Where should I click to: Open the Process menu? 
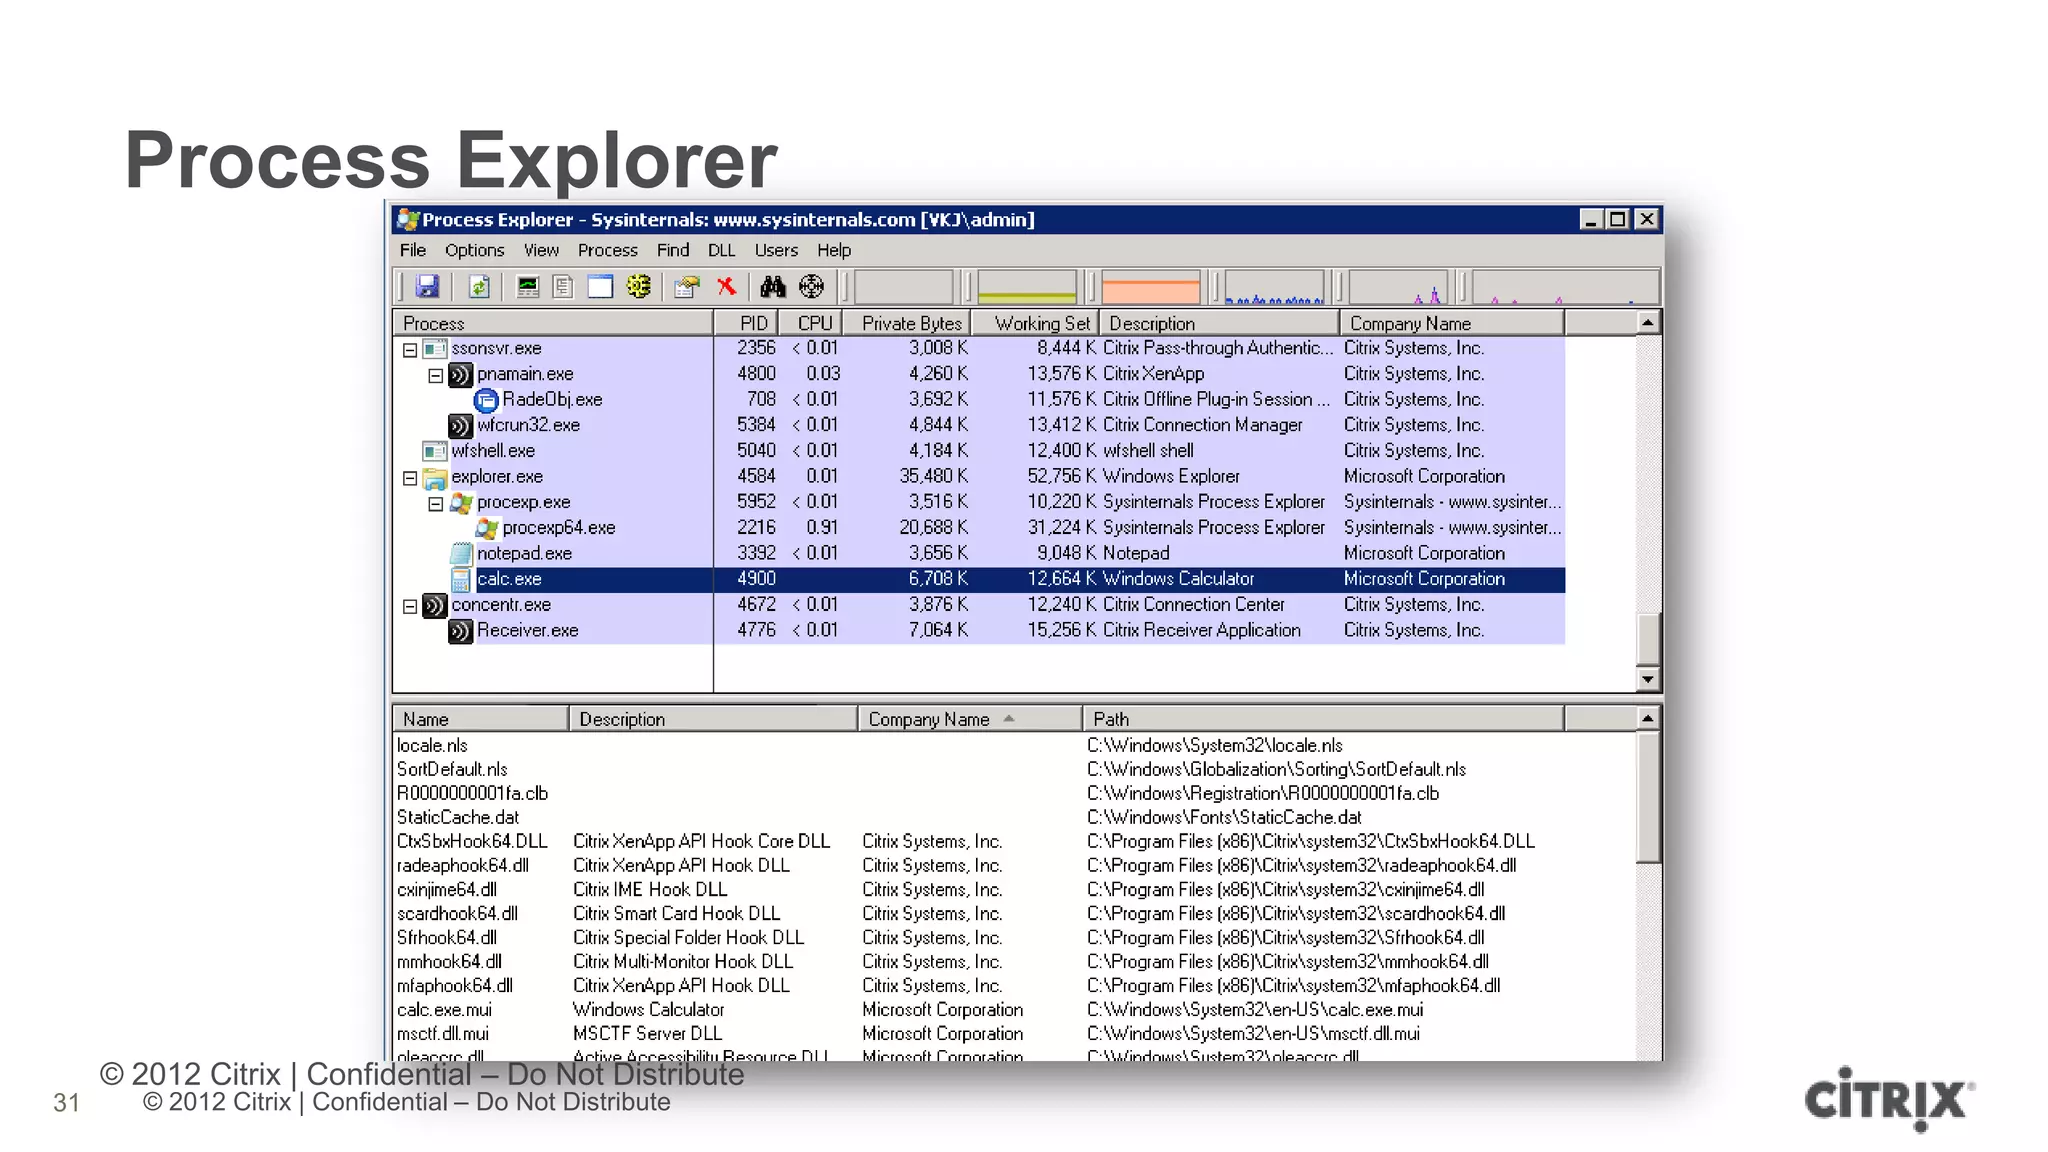click(x=607, y=251)
